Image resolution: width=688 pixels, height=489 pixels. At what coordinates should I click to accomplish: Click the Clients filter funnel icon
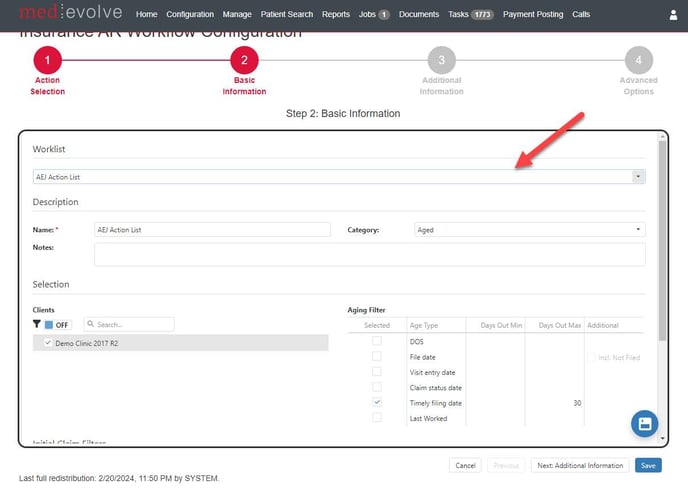point(37,325)
